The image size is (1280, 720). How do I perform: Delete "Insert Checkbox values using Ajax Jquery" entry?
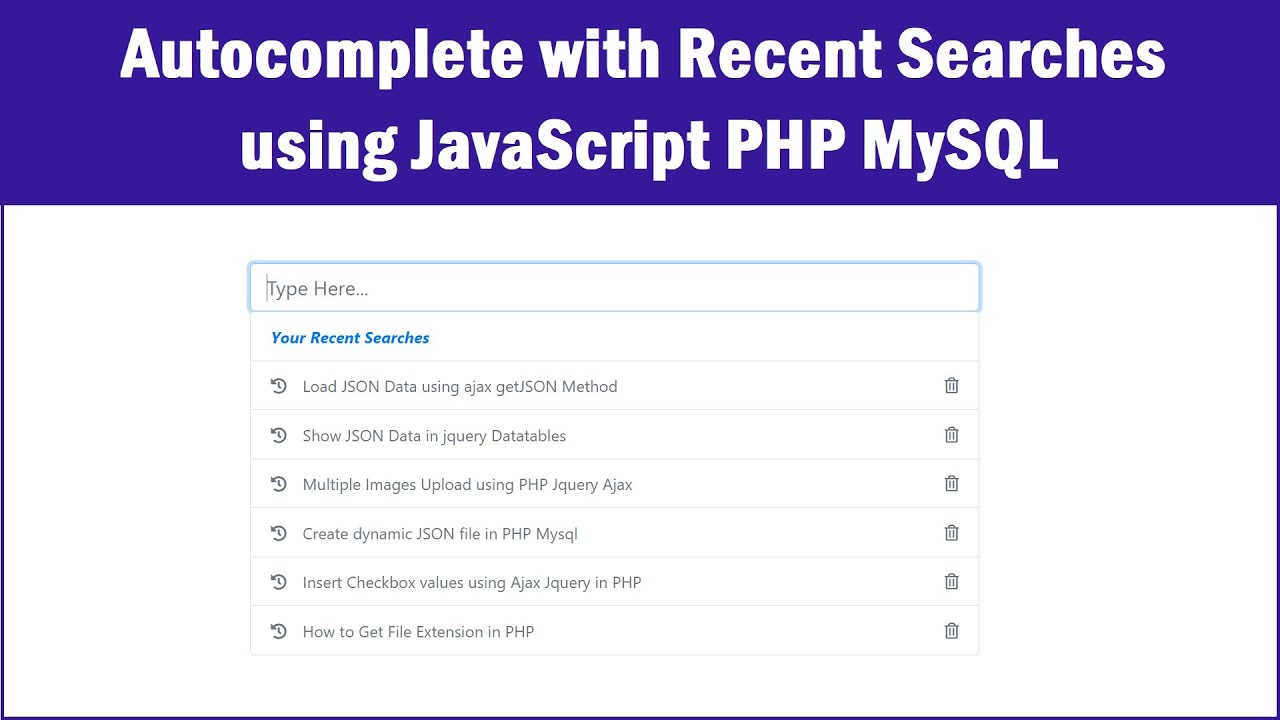tap(951, 582)
